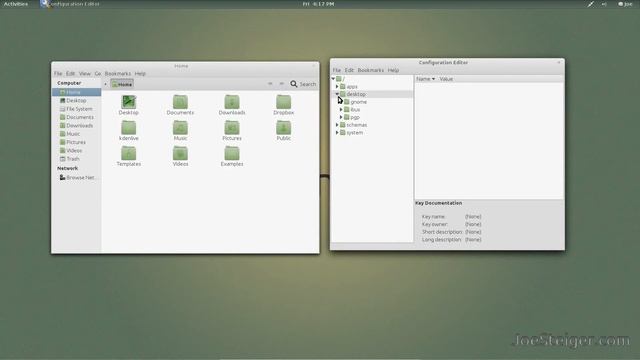Collapse the root / node in Configuration Editor
The height and width of the screenshot is (360, 640).
[x=333, y=79]
